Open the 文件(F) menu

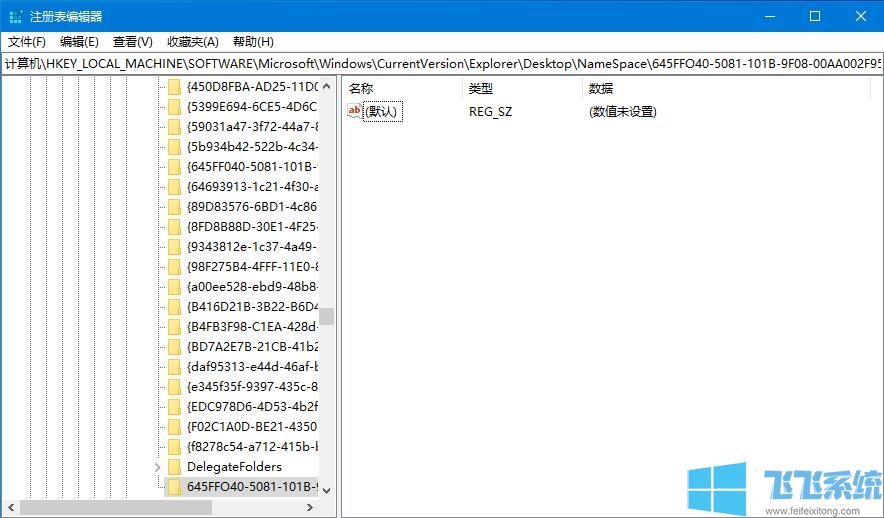tap(27, 42)
